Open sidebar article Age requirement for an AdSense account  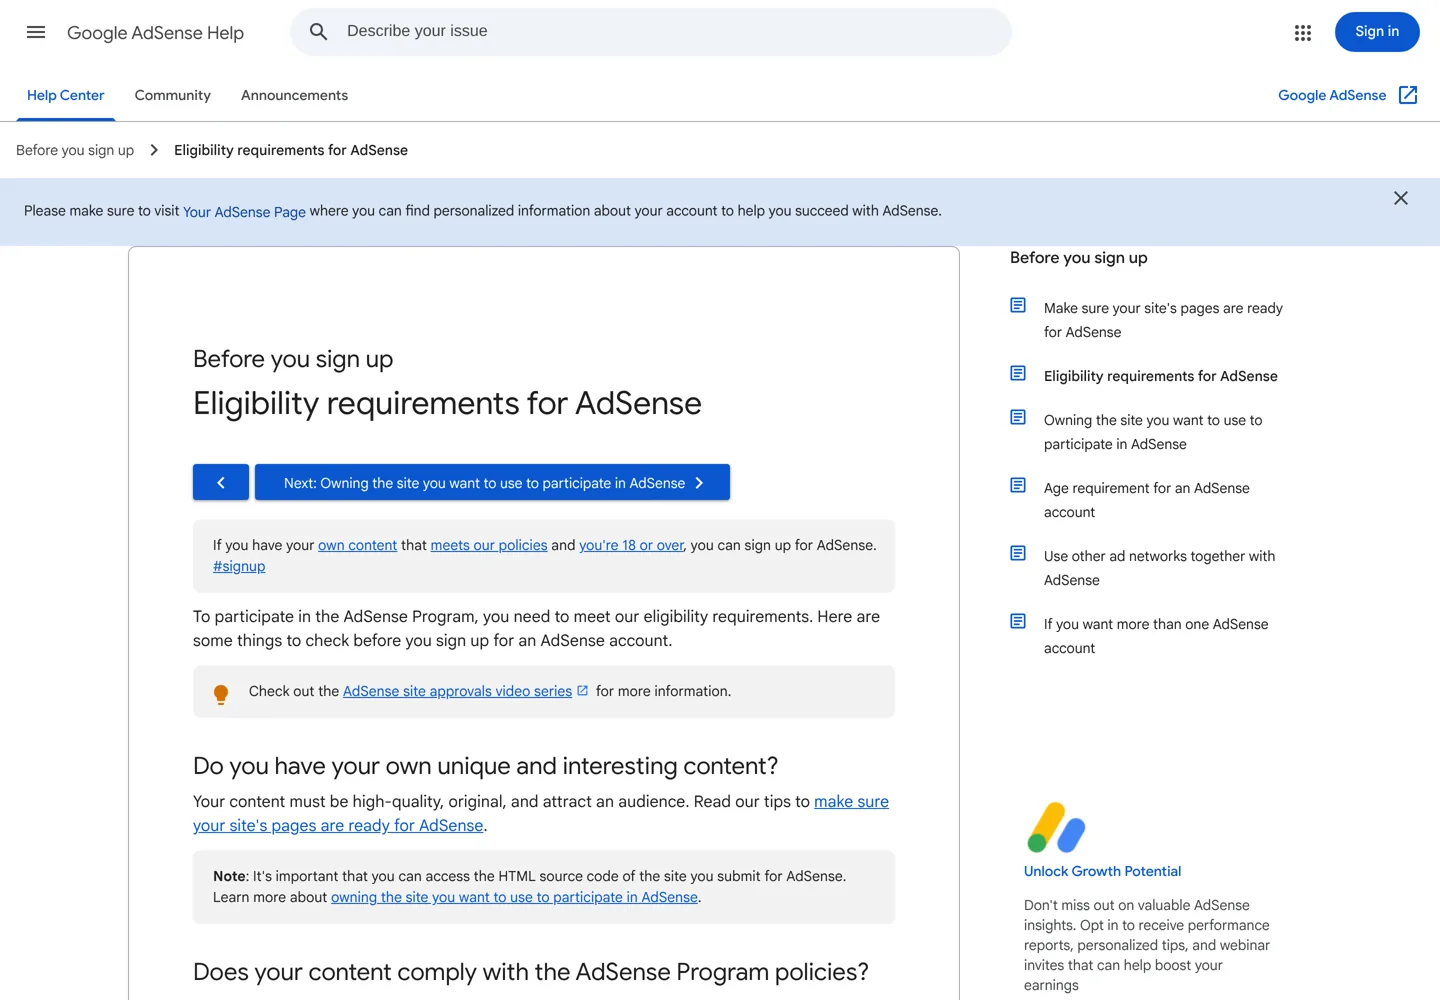click(x=1147, y=500)
